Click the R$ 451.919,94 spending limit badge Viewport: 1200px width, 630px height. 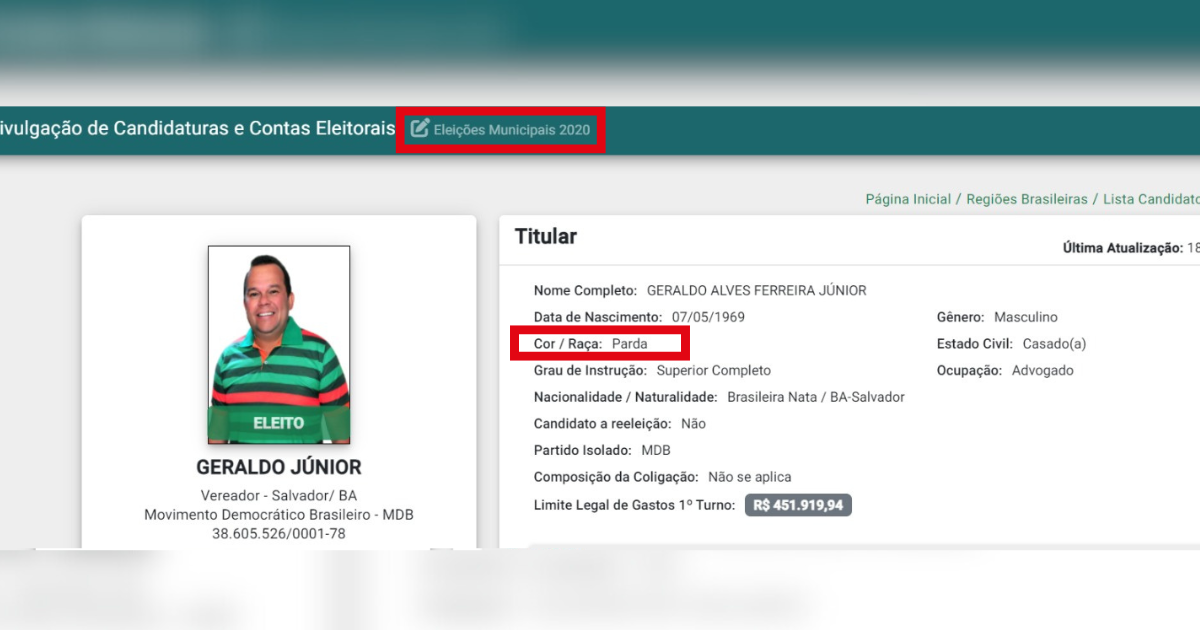click(798, 505)
